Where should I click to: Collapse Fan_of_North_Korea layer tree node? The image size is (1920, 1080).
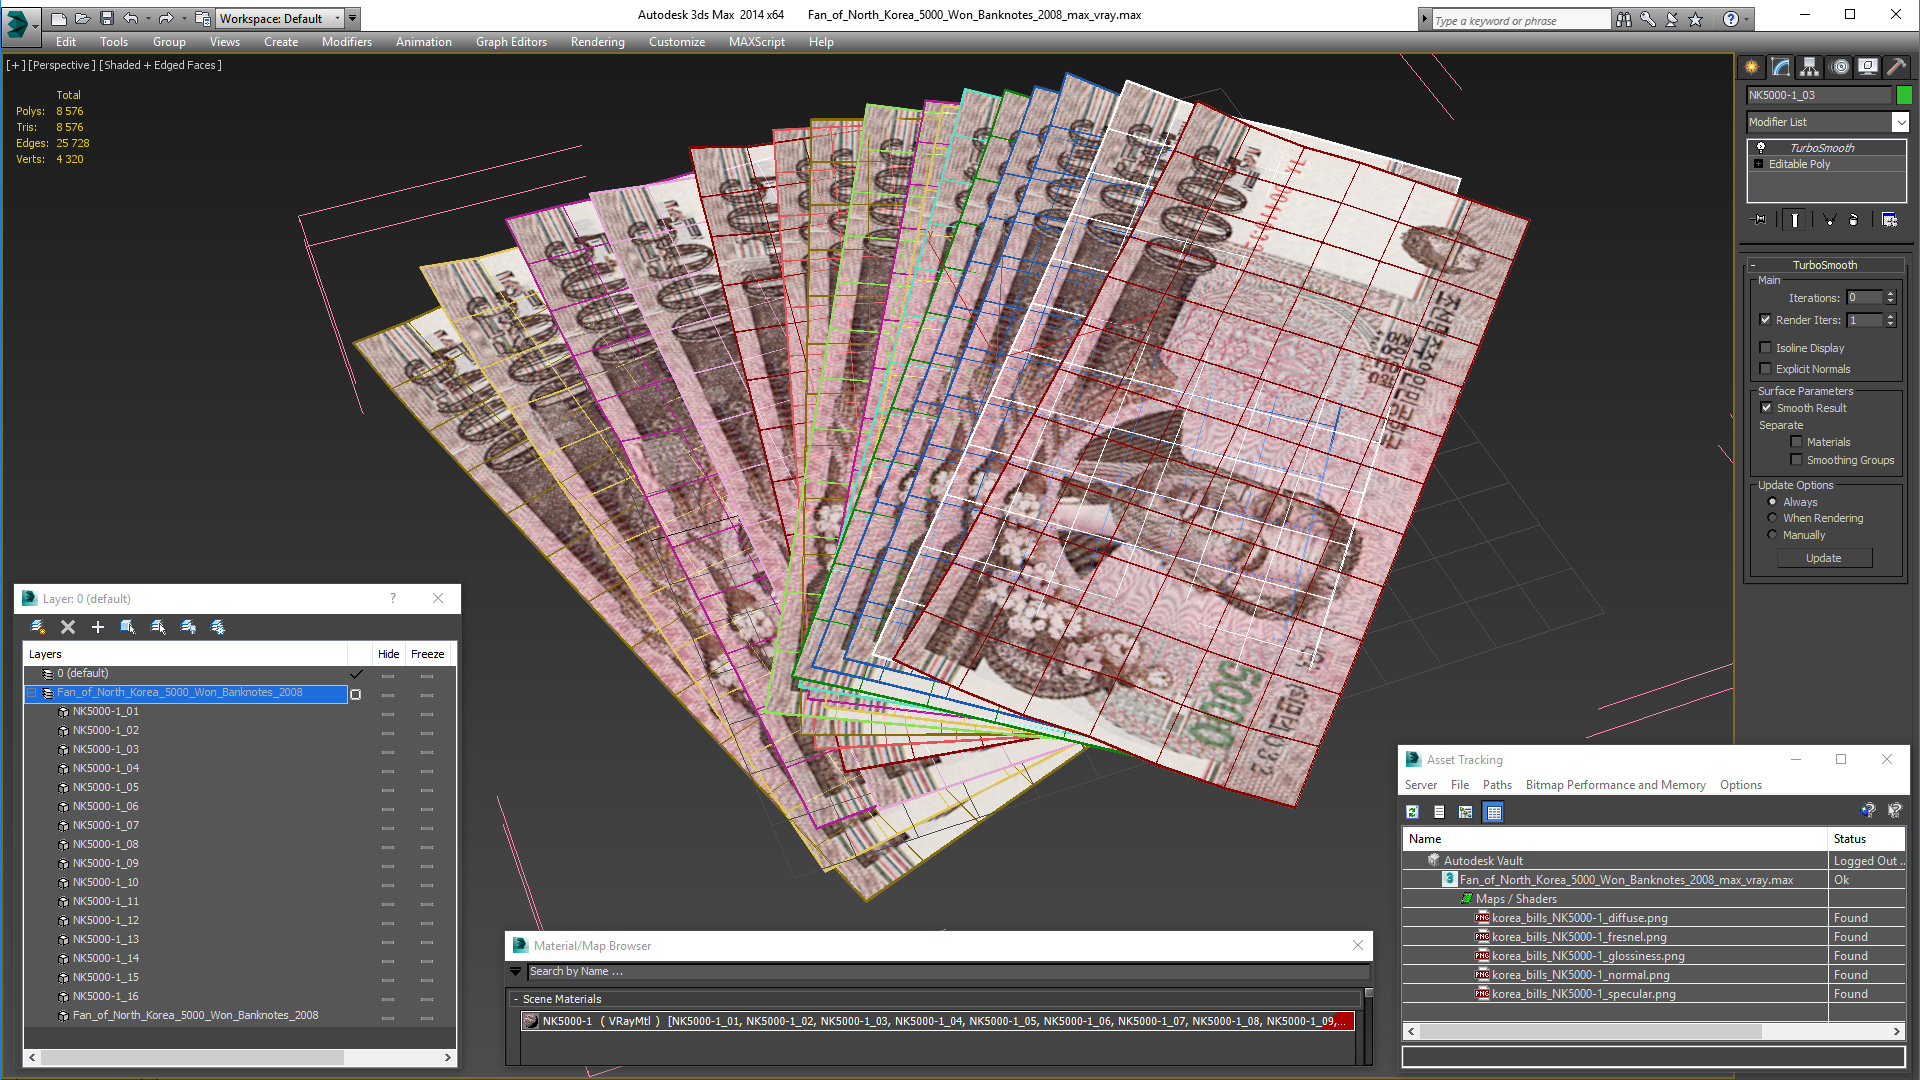tap(31, 693)
